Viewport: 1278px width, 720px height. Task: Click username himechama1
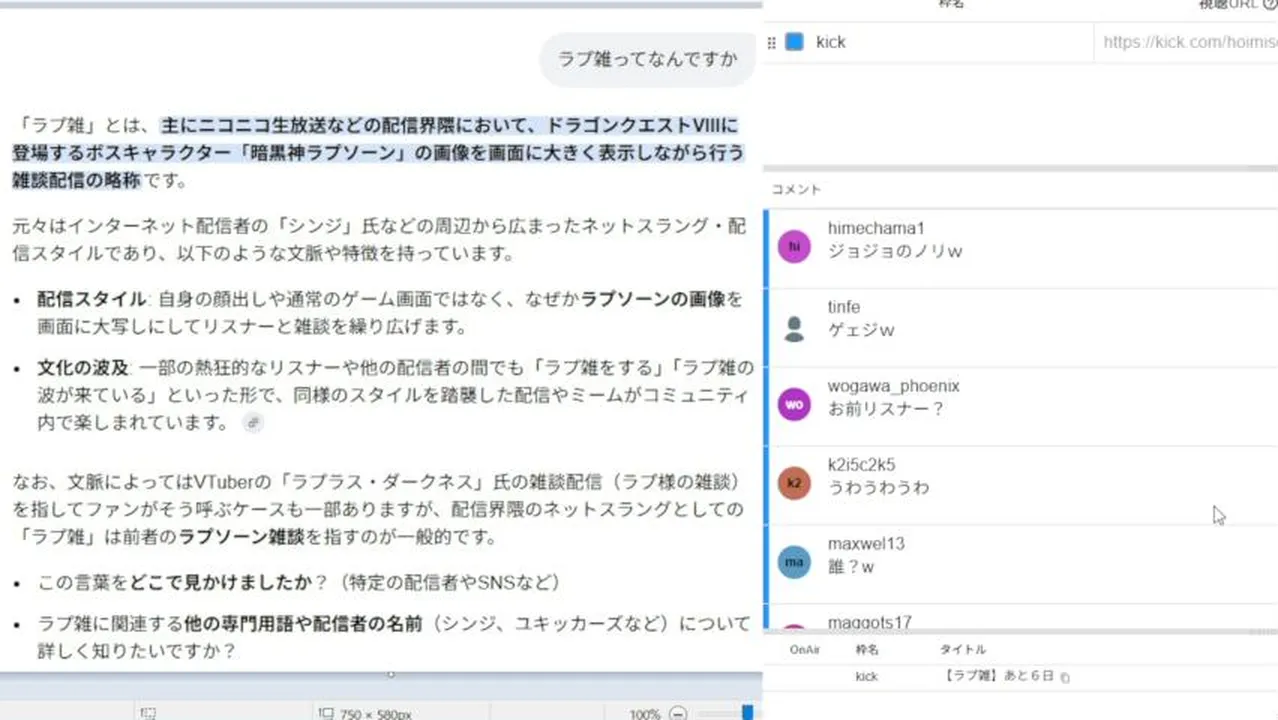point(876,229)
